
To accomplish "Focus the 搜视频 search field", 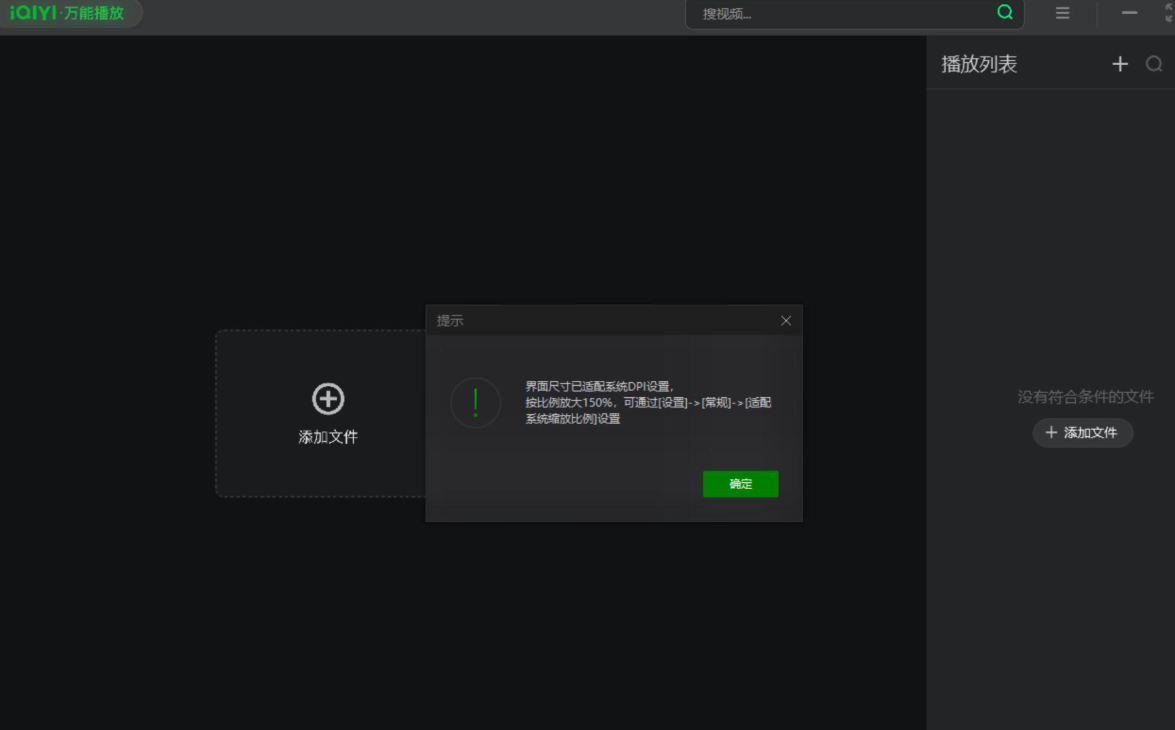I will click(840, 14).
